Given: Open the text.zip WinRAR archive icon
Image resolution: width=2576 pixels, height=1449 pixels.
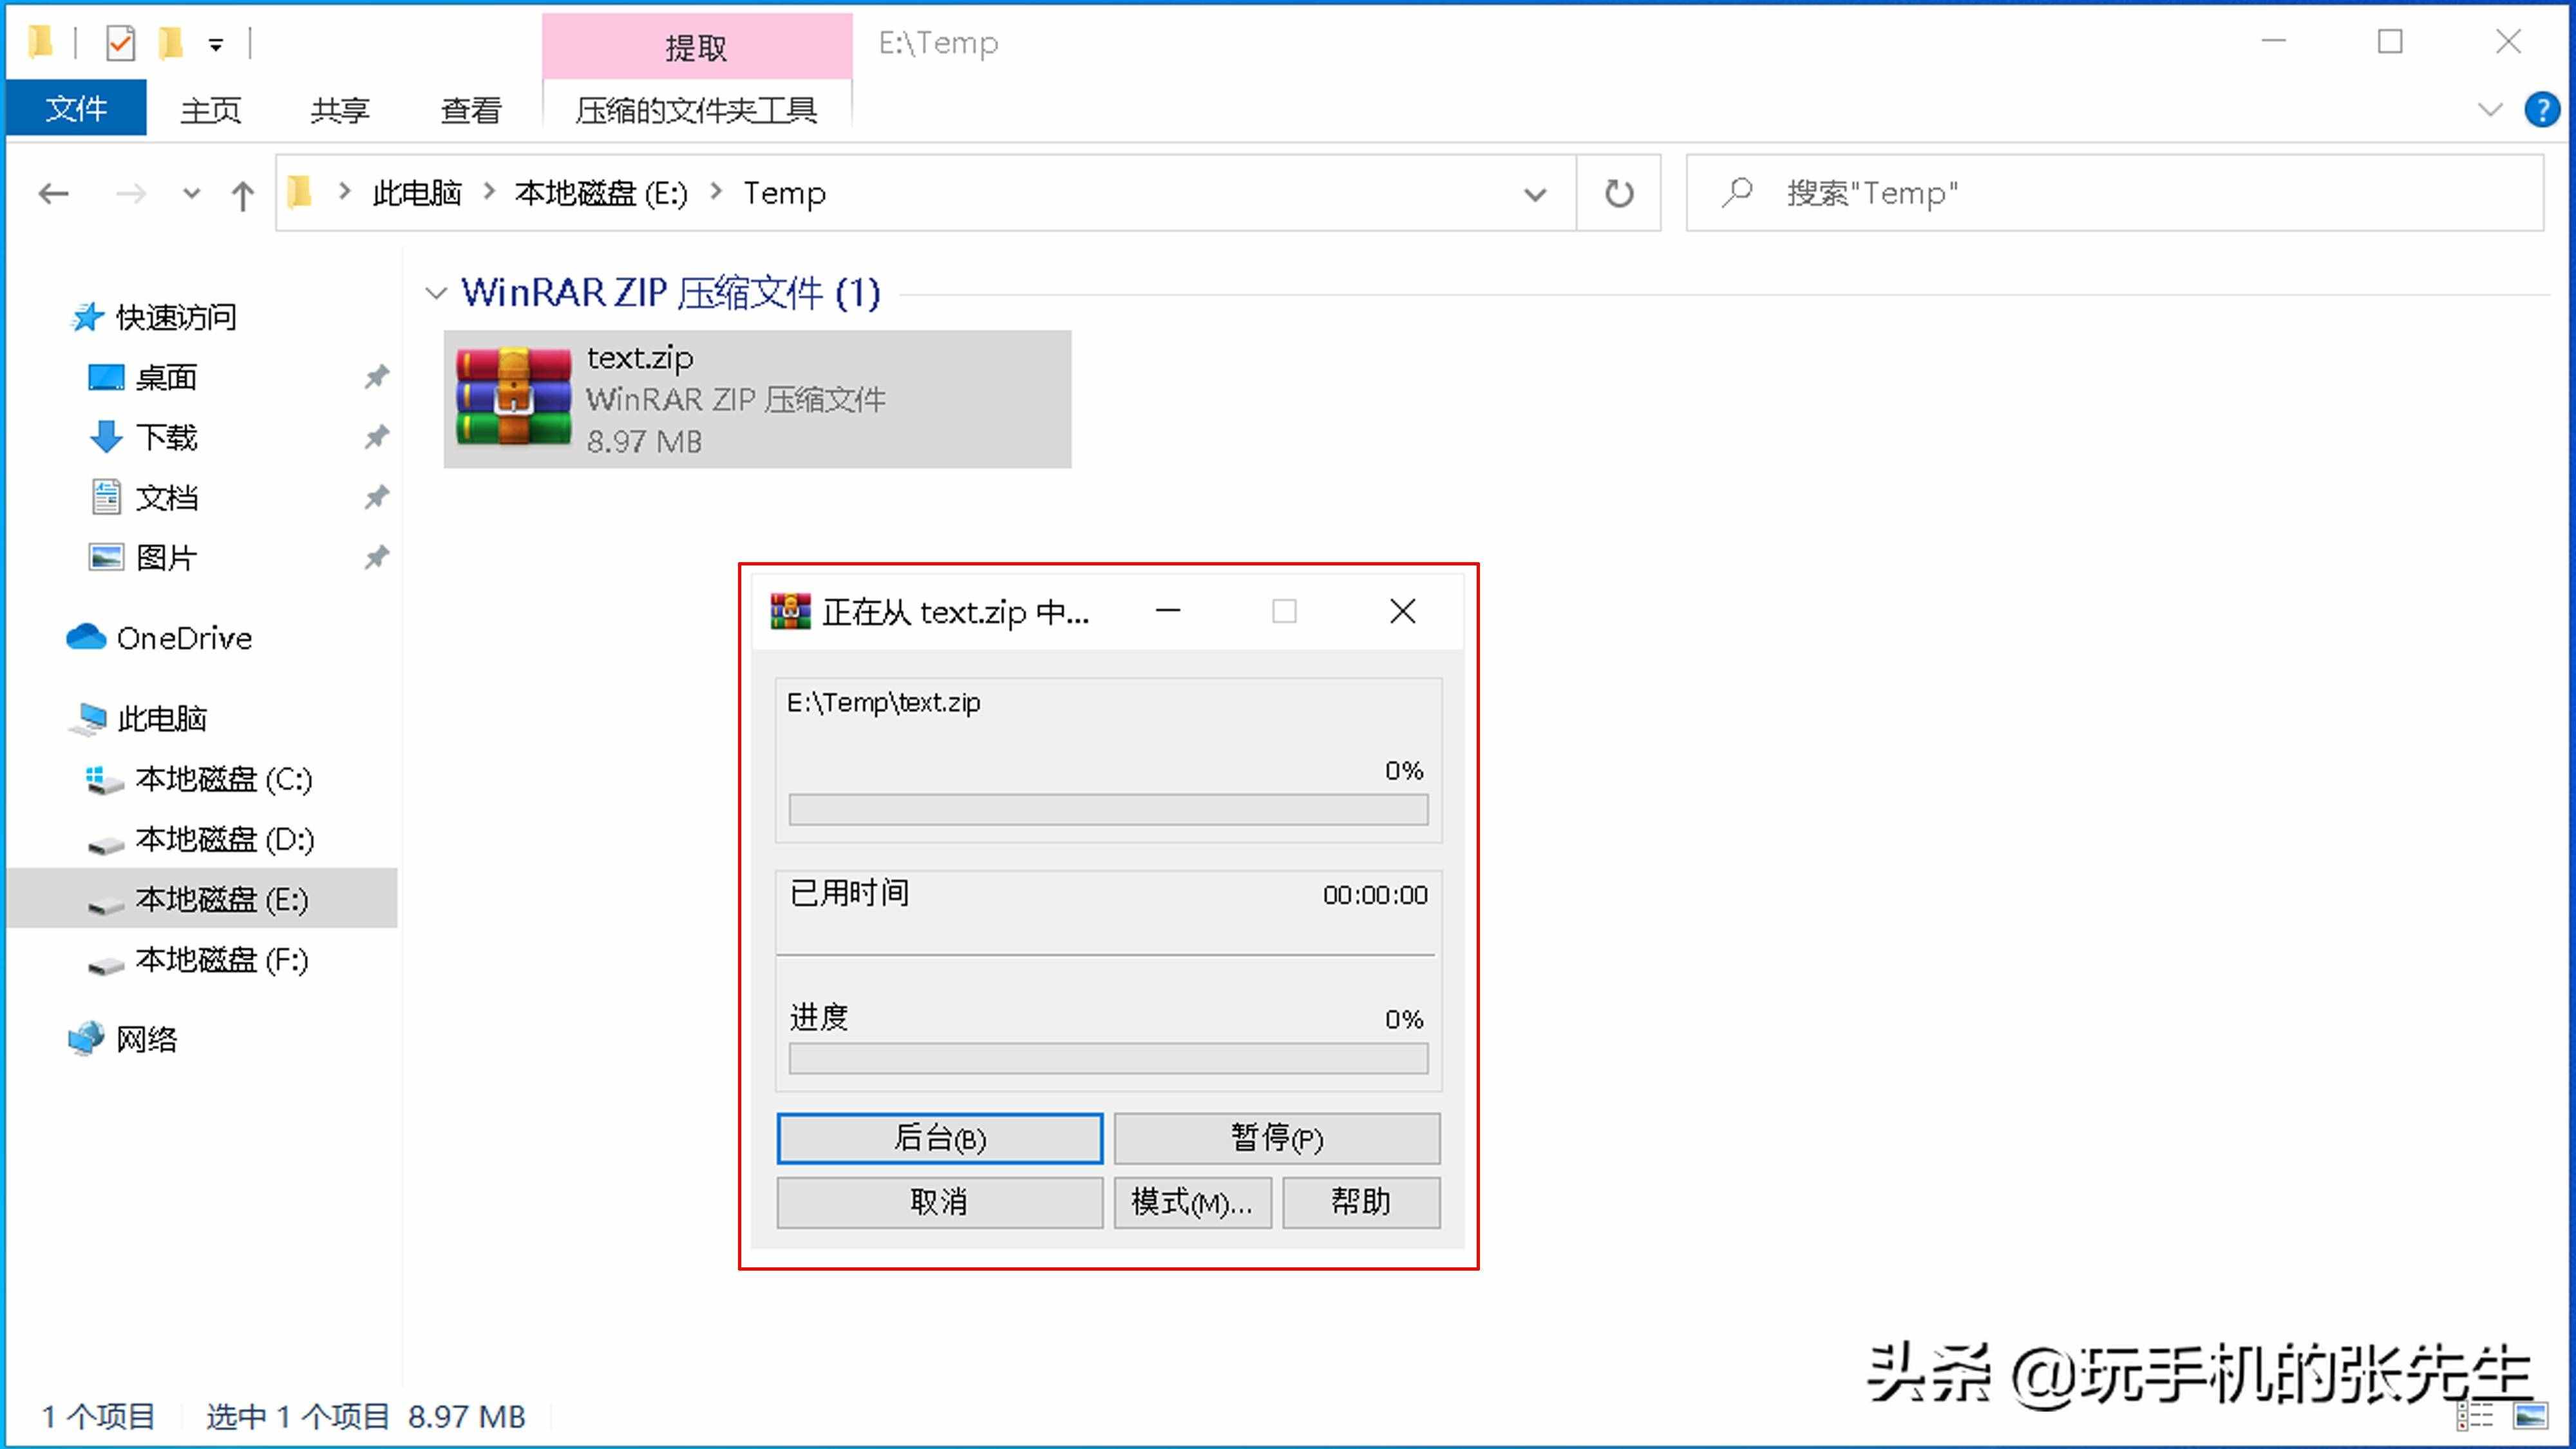Looking at the screenshot, I should 513,397.
